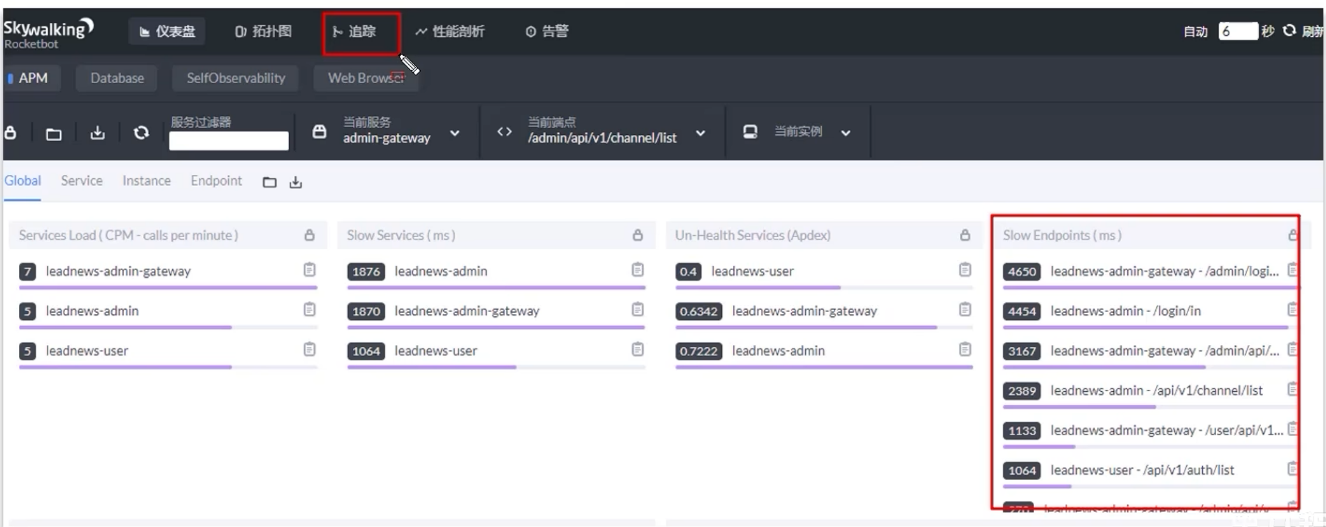Open the 性能剖析 profiling tab

coord(450,32)
